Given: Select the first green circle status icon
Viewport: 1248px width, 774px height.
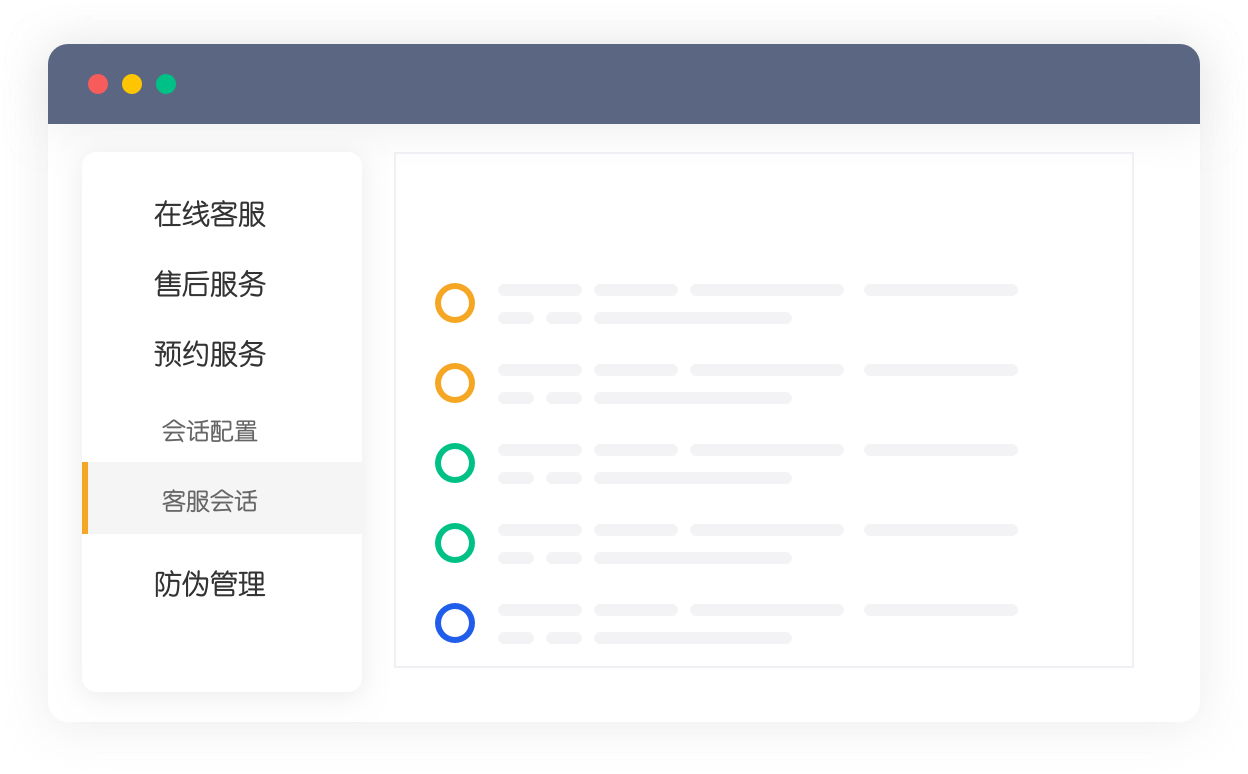Looking at the screenshot, I should 455,463.
